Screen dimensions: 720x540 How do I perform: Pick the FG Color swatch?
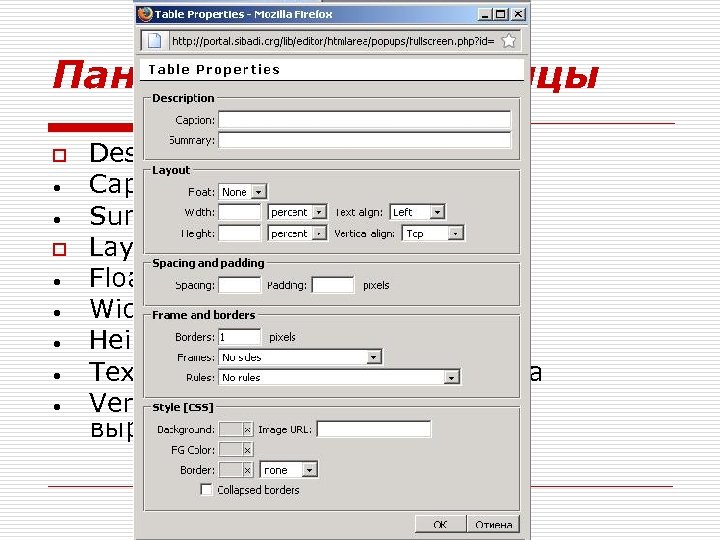[231, 450]
